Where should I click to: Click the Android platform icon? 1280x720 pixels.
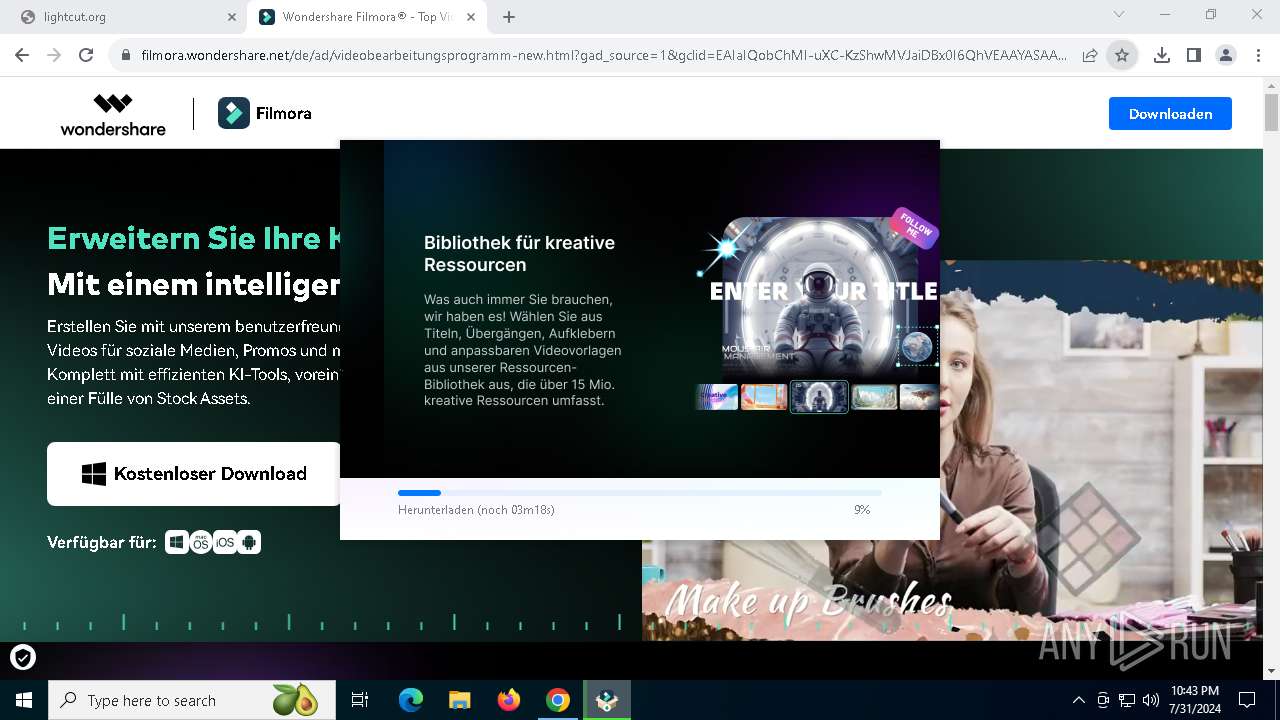[x=249, y=542]
